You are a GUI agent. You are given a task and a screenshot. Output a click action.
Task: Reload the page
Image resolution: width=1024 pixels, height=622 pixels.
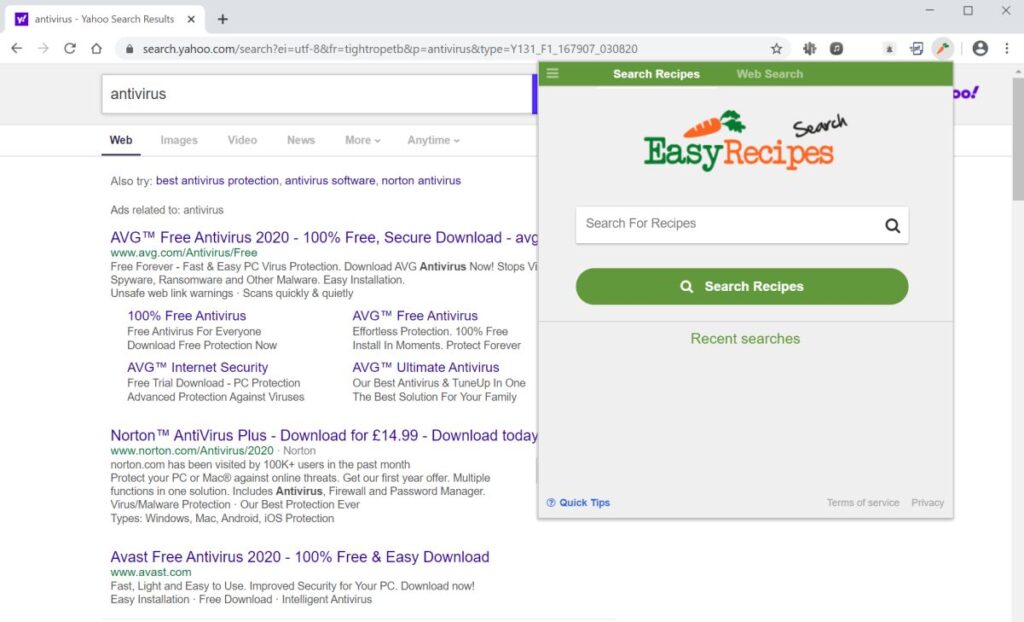tap(68, 48)
